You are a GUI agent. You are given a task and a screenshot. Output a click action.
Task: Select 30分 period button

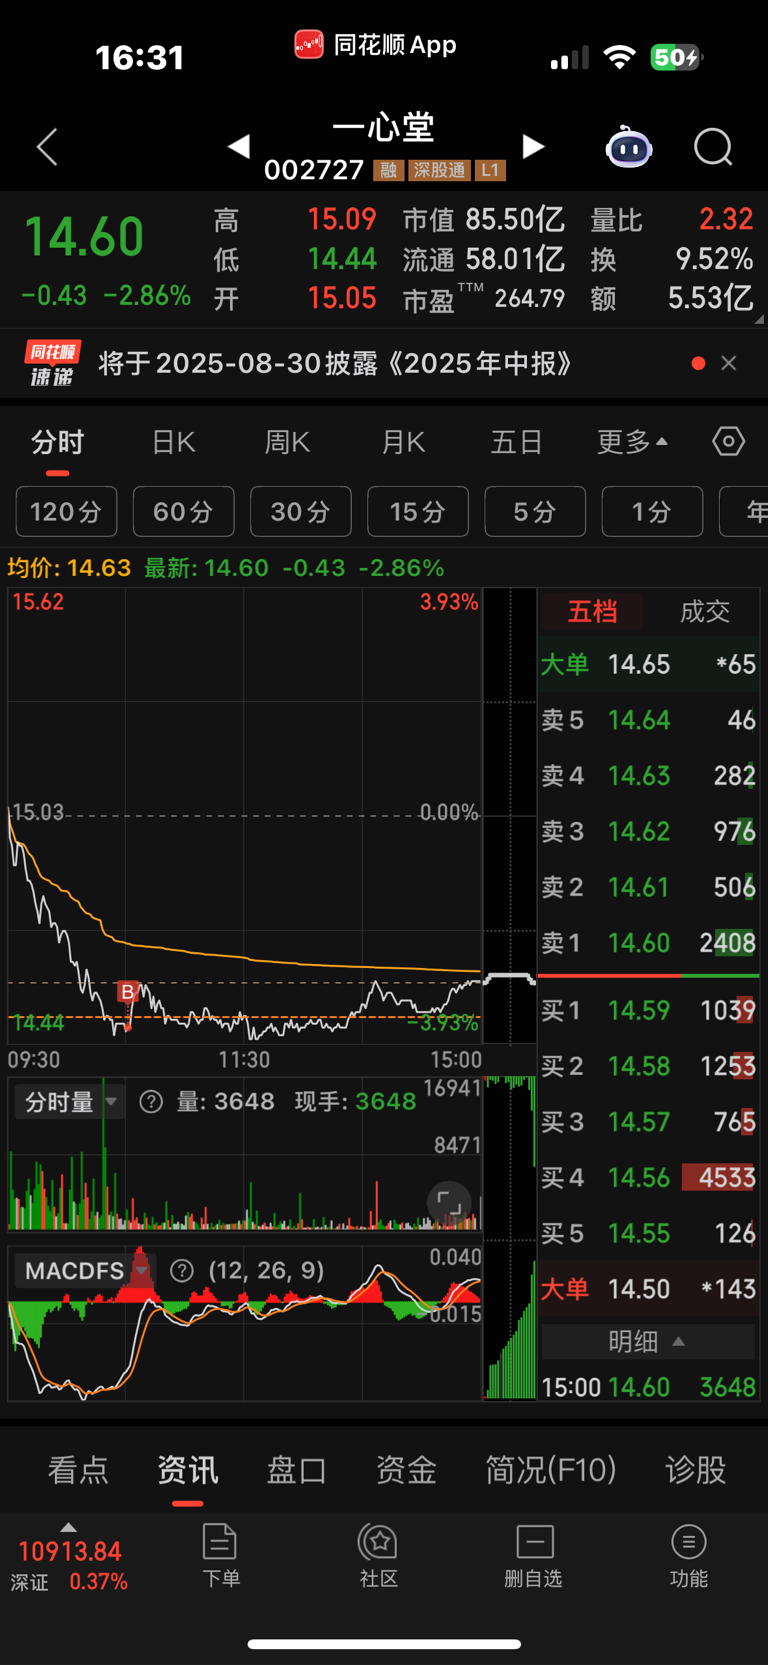(x=301, y=512)
